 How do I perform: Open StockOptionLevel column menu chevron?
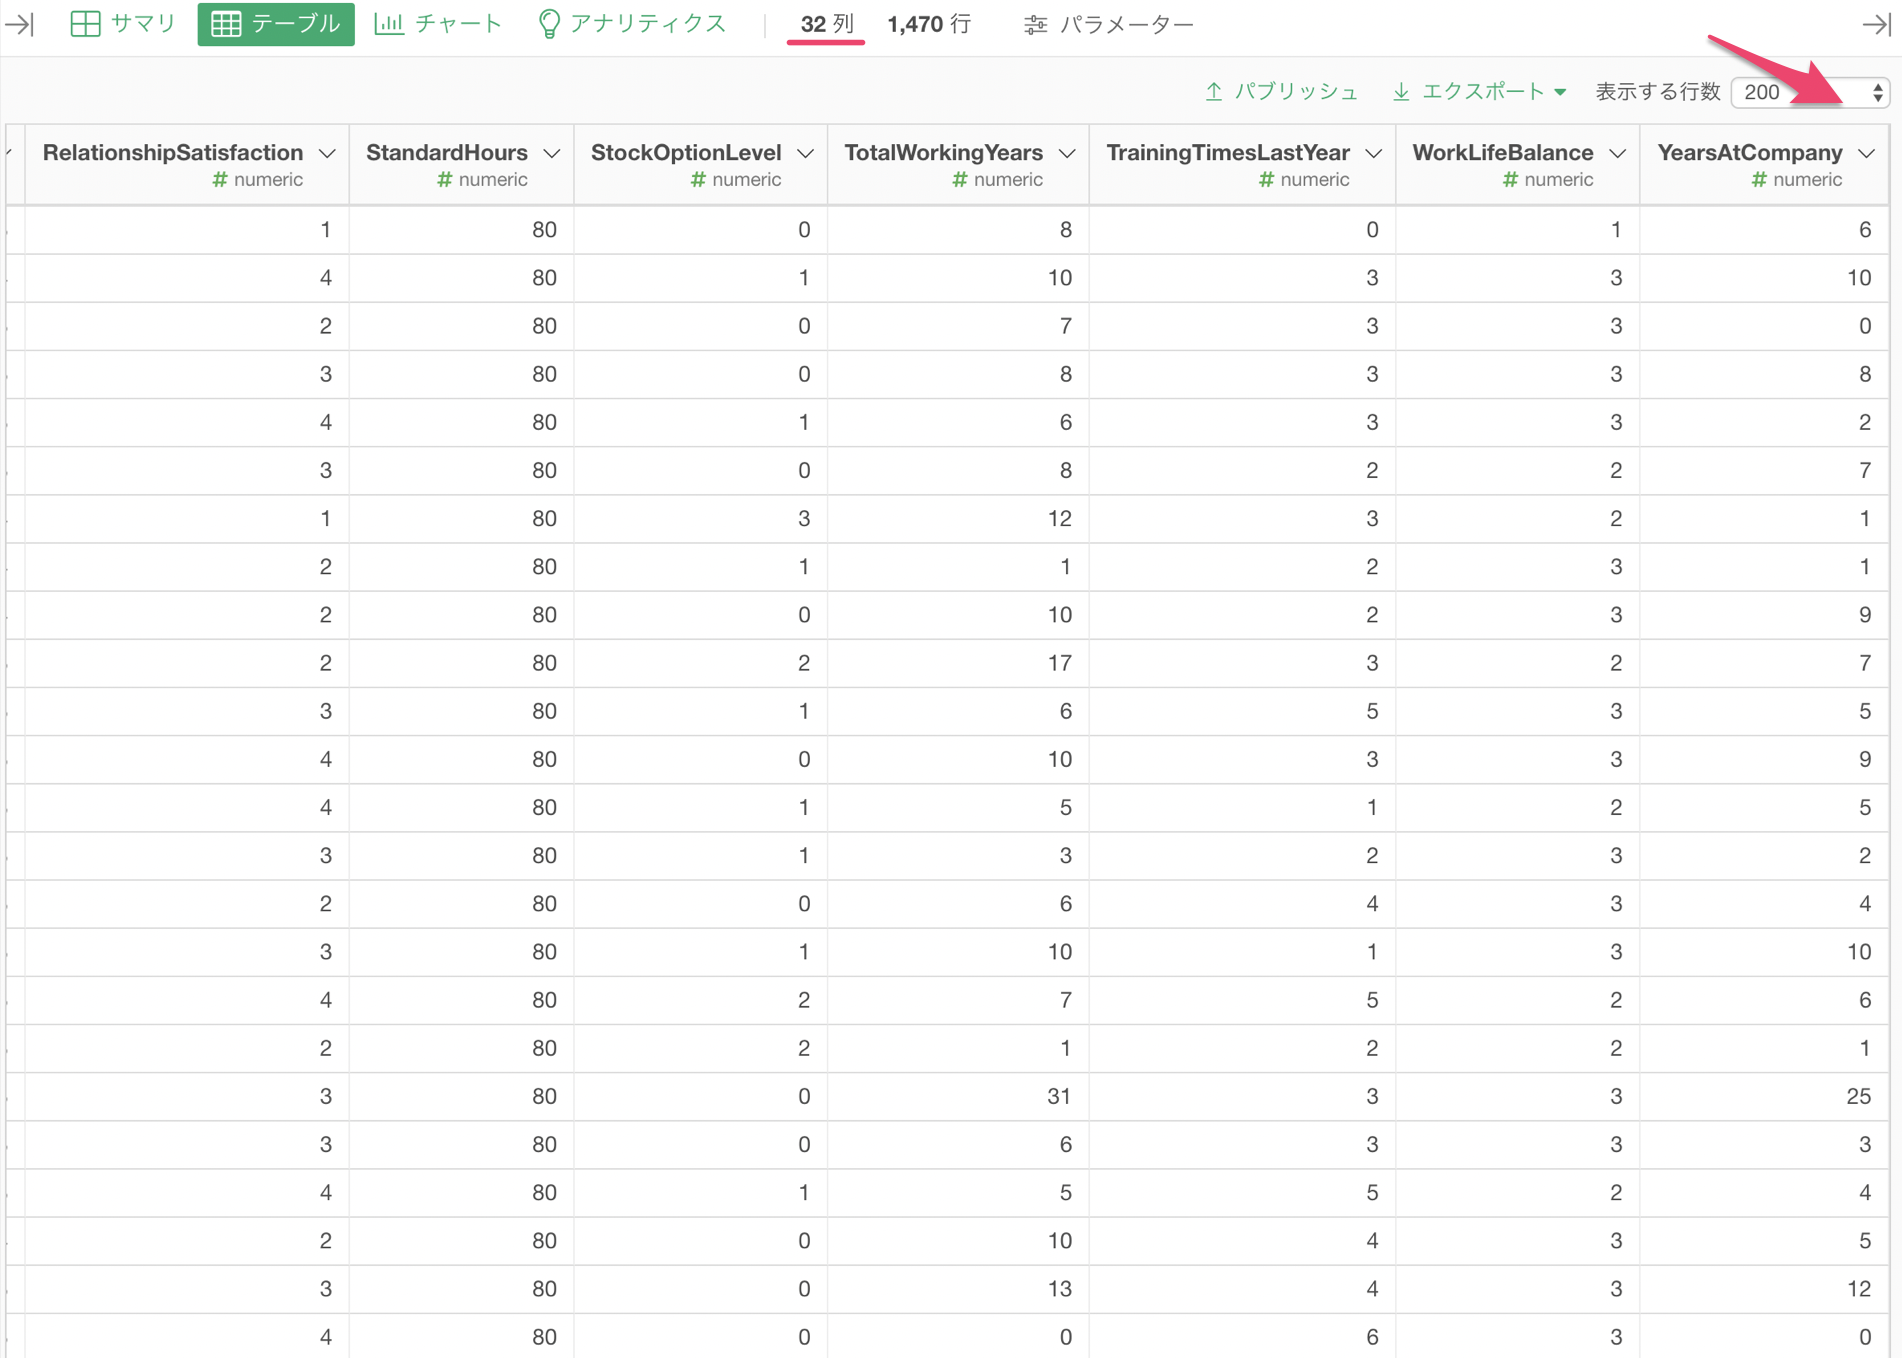(806, 153)
